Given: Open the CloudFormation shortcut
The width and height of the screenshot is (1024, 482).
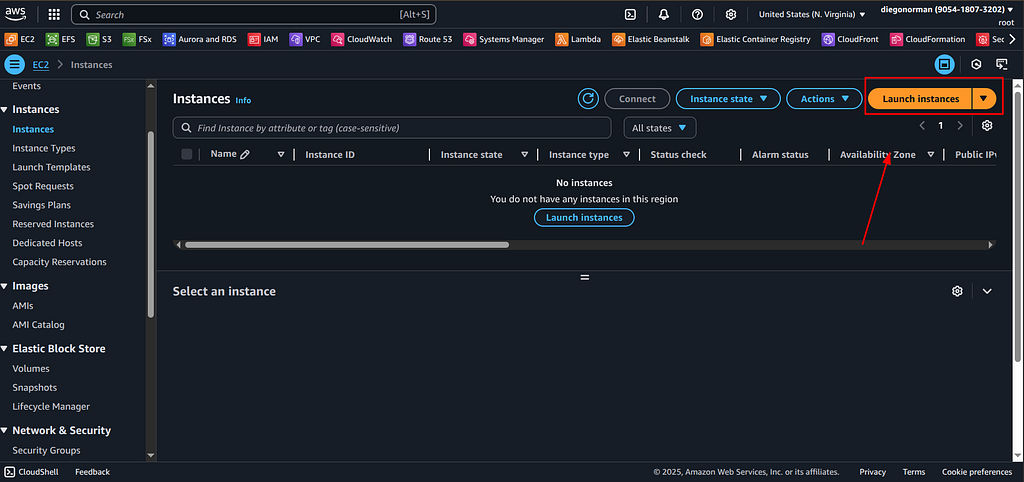Looking at the screenshot, I should [928, 39].
